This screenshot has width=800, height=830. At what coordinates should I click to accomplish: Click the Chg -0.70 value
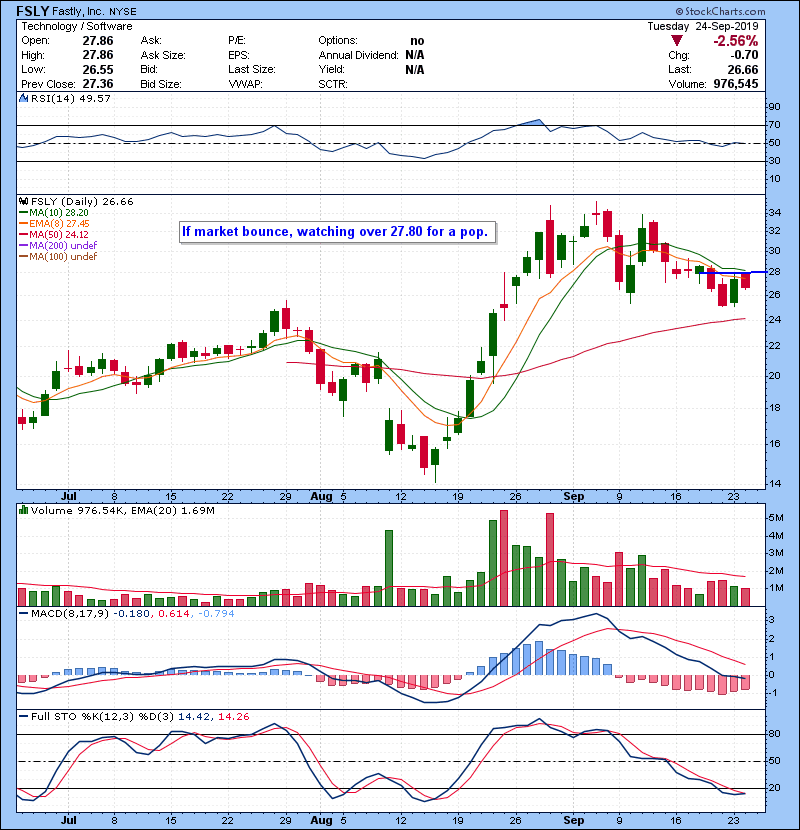(x=744, y=55)
